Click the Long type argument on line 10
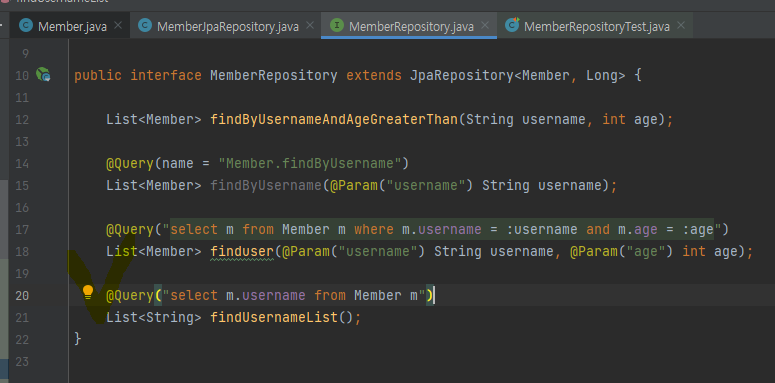 tap(602, 76)
